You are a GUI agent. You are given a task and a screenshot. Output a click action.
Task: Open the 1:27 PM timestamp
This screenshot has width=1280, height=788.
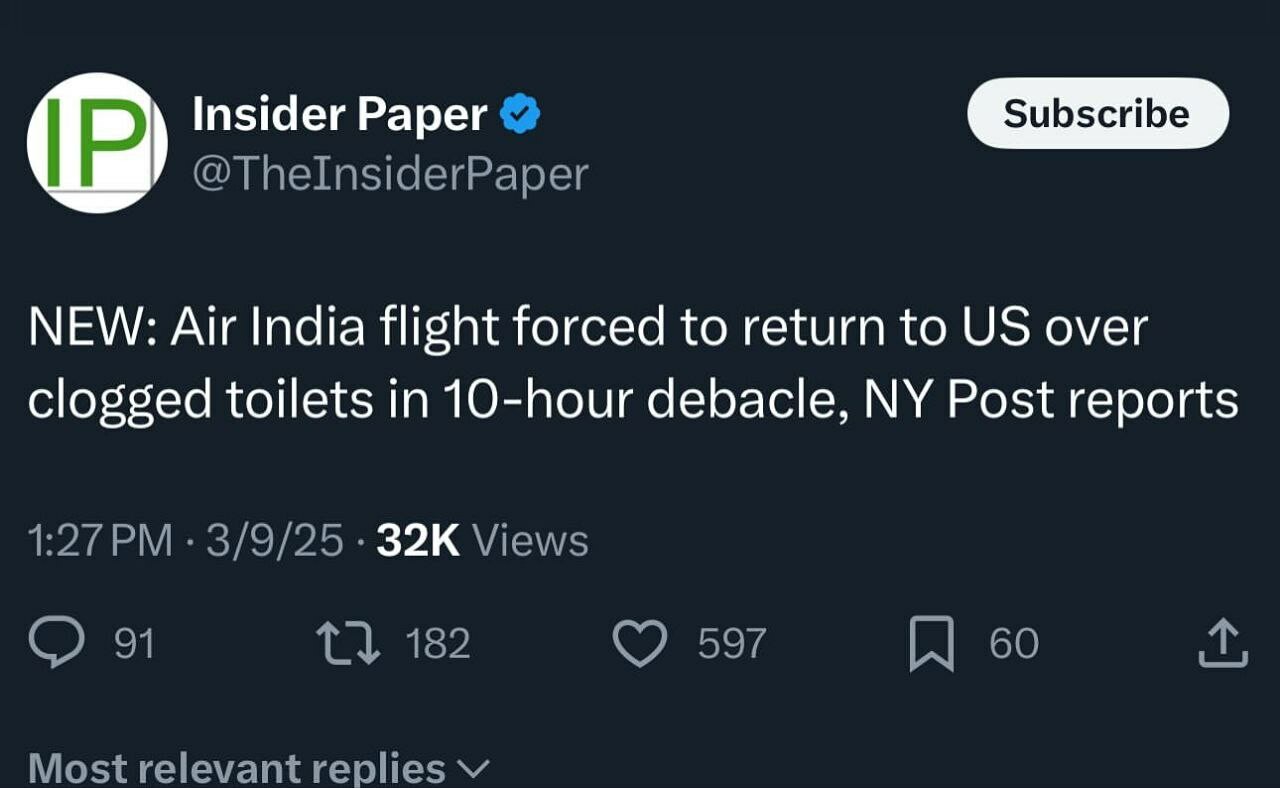(101, 541)
